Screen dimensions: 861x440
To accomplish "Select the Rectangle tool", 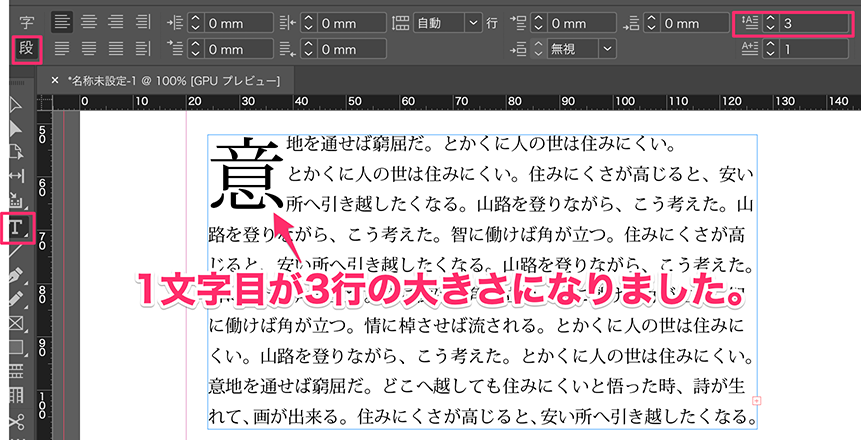I will coord(15,347).
